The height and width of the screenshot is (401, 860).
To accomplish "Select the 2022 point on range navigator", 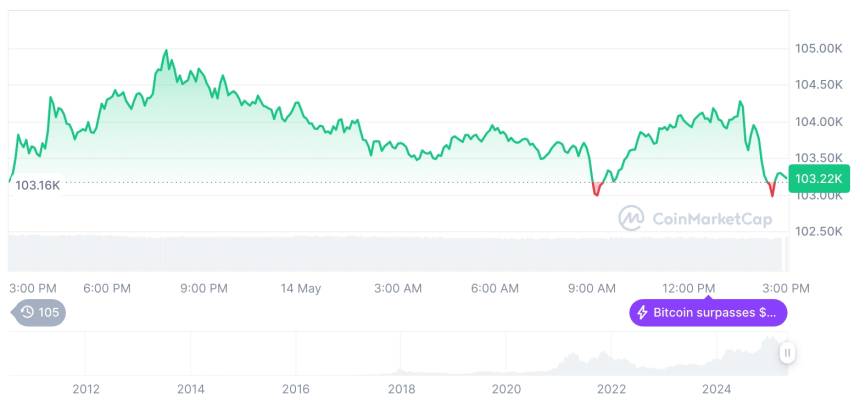I will point(611,389).
